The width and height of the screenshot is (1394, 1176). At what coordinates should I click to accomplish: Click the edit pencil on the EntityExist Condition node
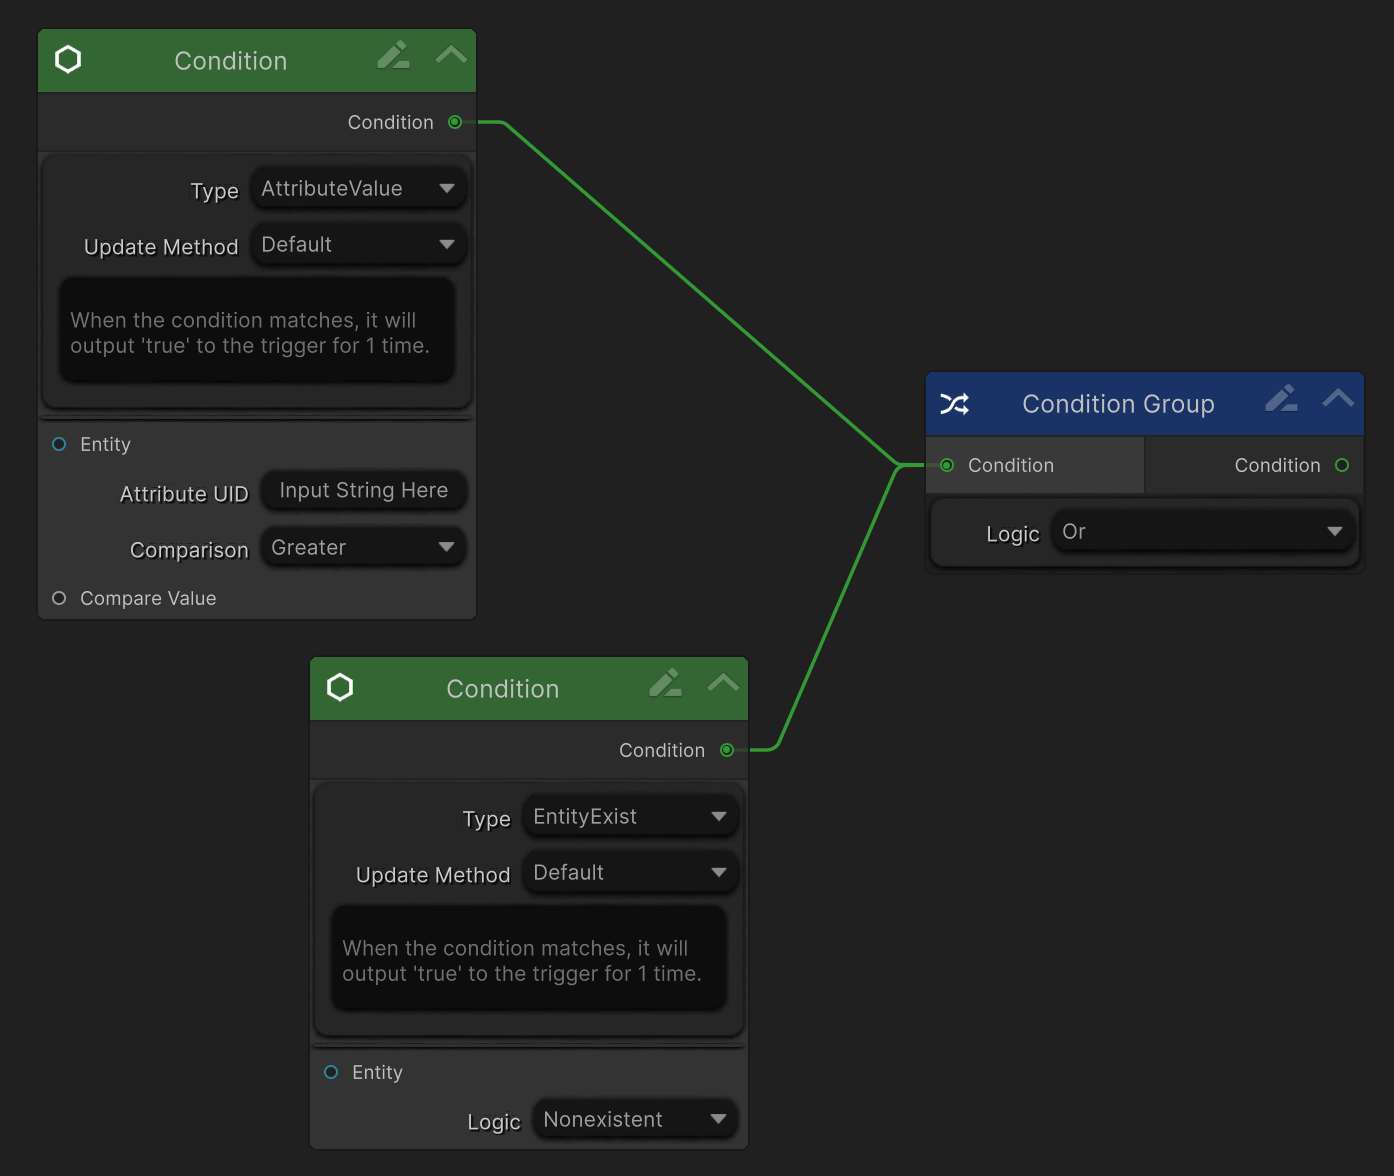[665, 683]
